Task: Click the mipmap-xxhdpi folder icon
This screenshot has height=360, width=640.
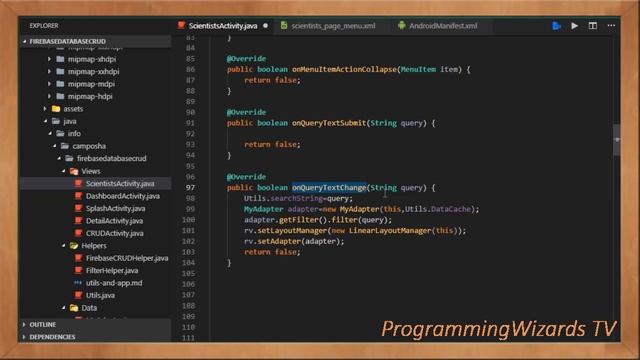Action: (60, 71)
